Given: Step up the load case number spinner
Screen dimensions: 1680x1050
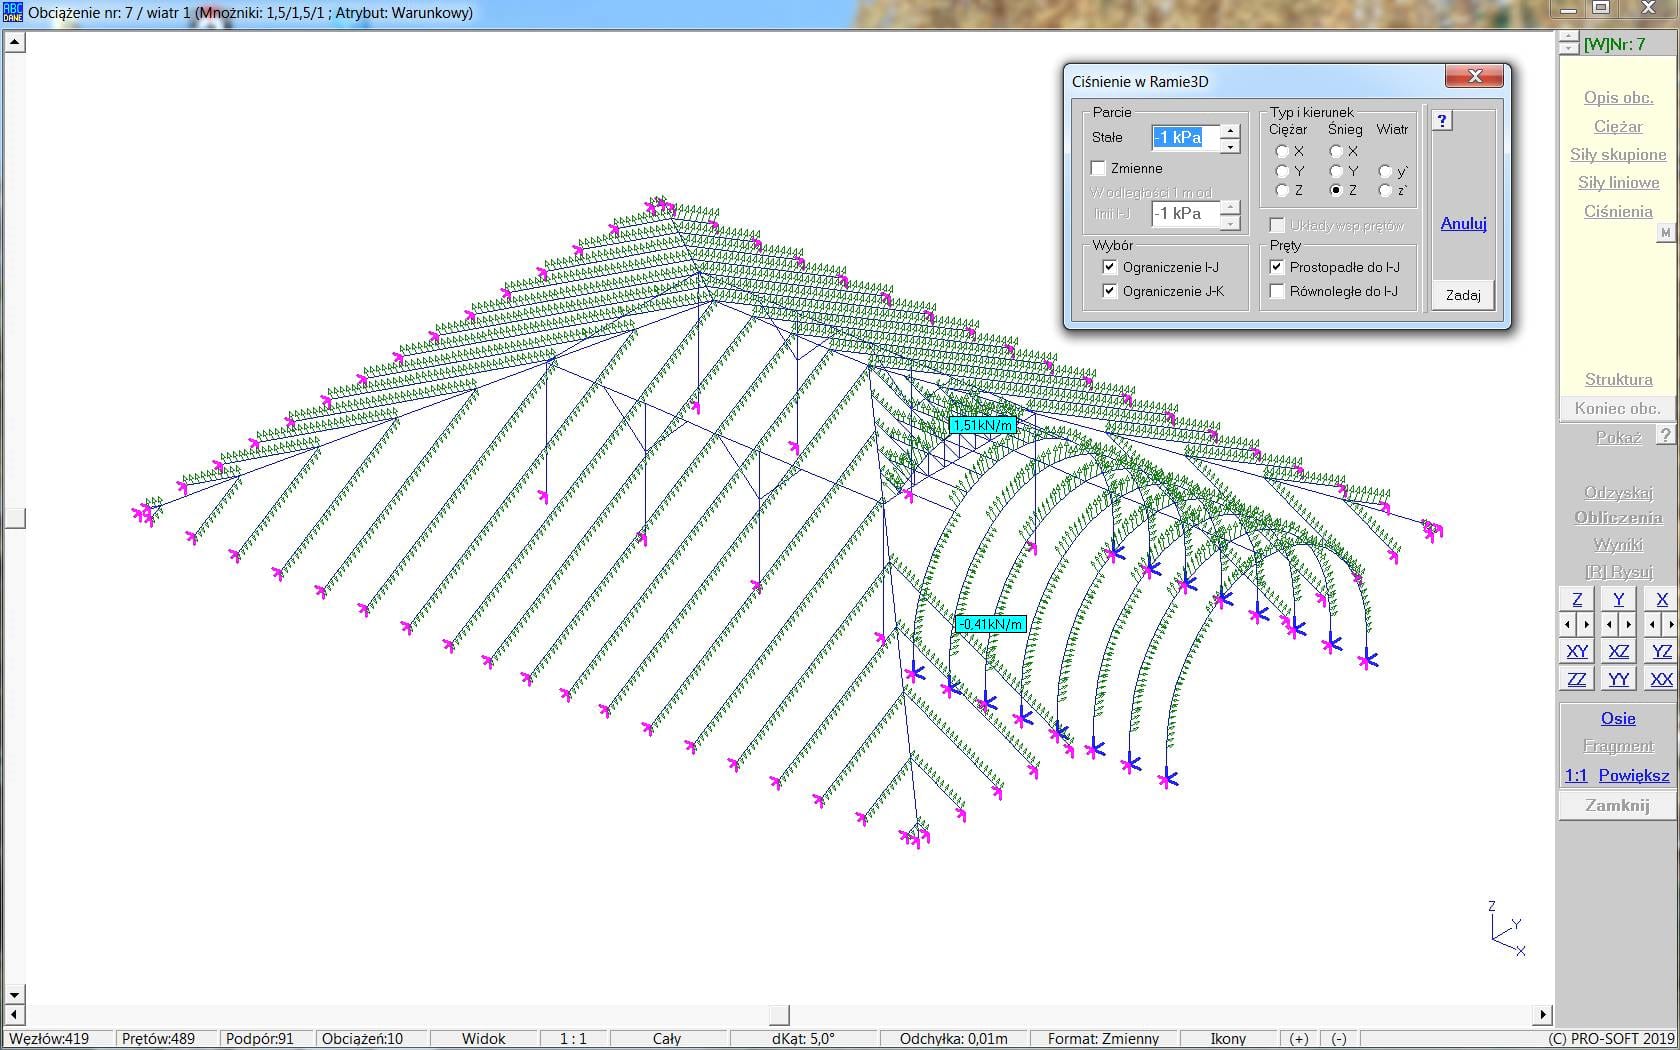Looking at the screenshot, I should (1567, 38).
